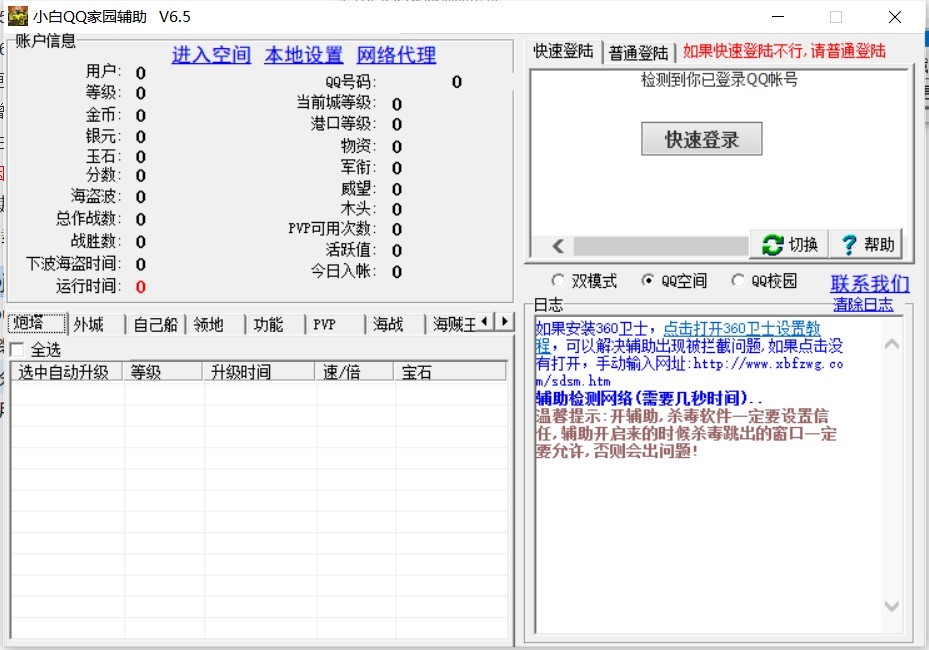Click the 帮助 question mark icon
Image resolution: width=929 pixels, height=650 pixels.
(x=849, y=244)
